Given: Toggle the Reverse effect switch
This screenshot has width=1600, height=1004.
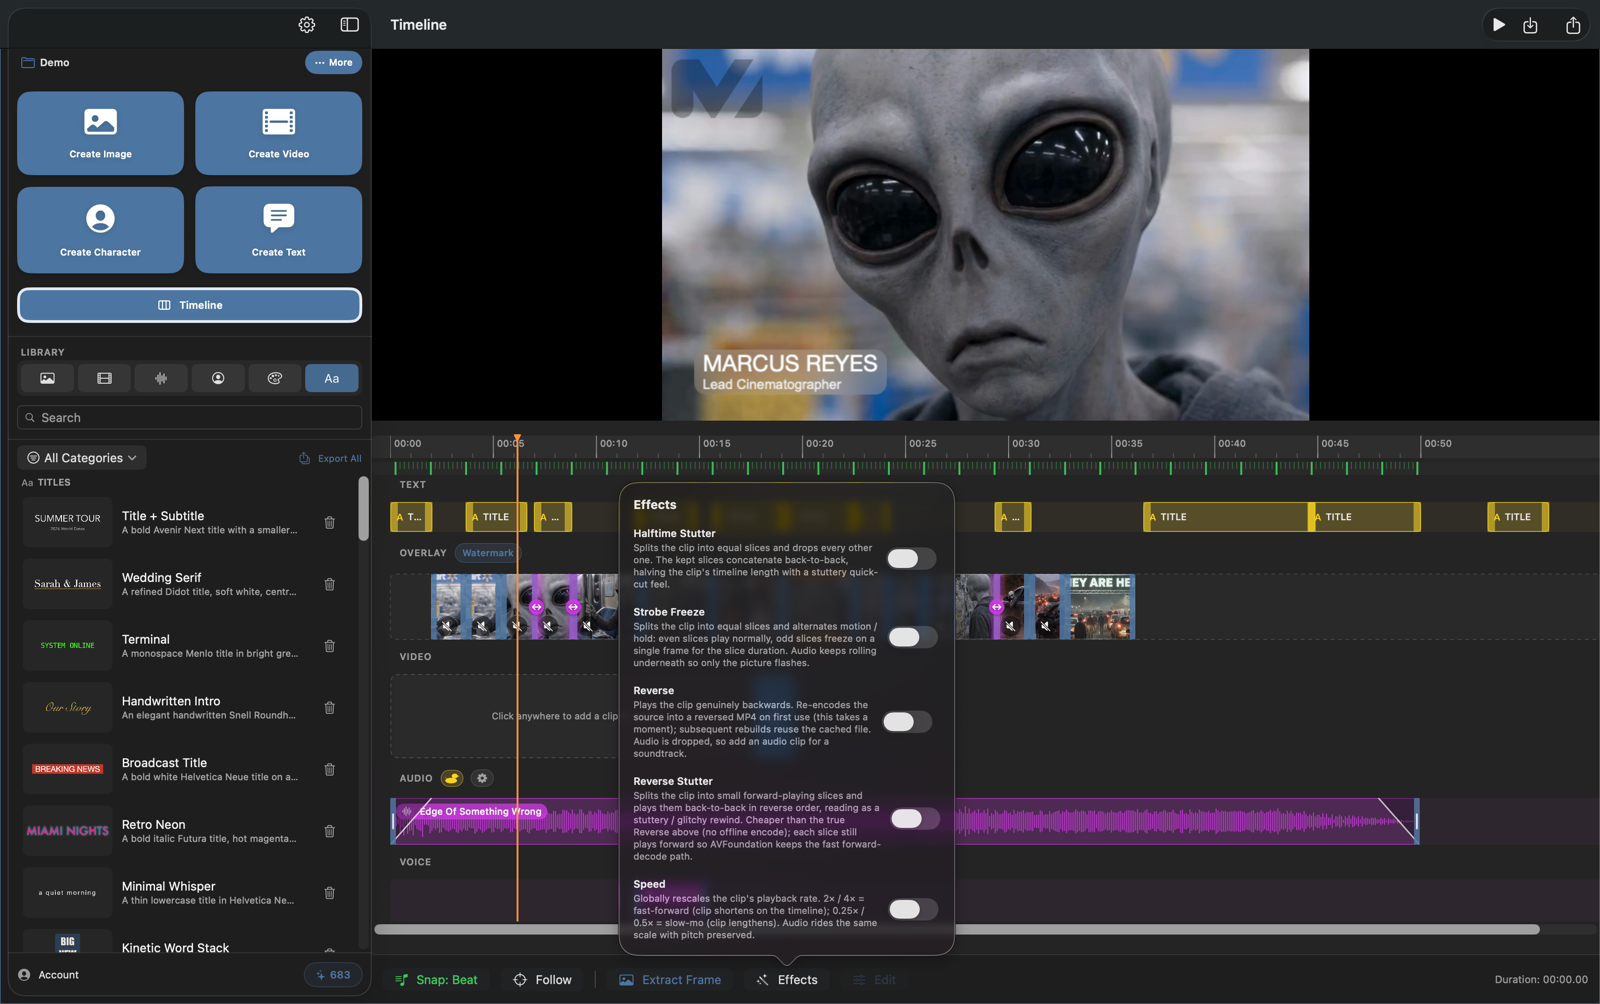Looking at the screenshot, I should click(907, 722).
